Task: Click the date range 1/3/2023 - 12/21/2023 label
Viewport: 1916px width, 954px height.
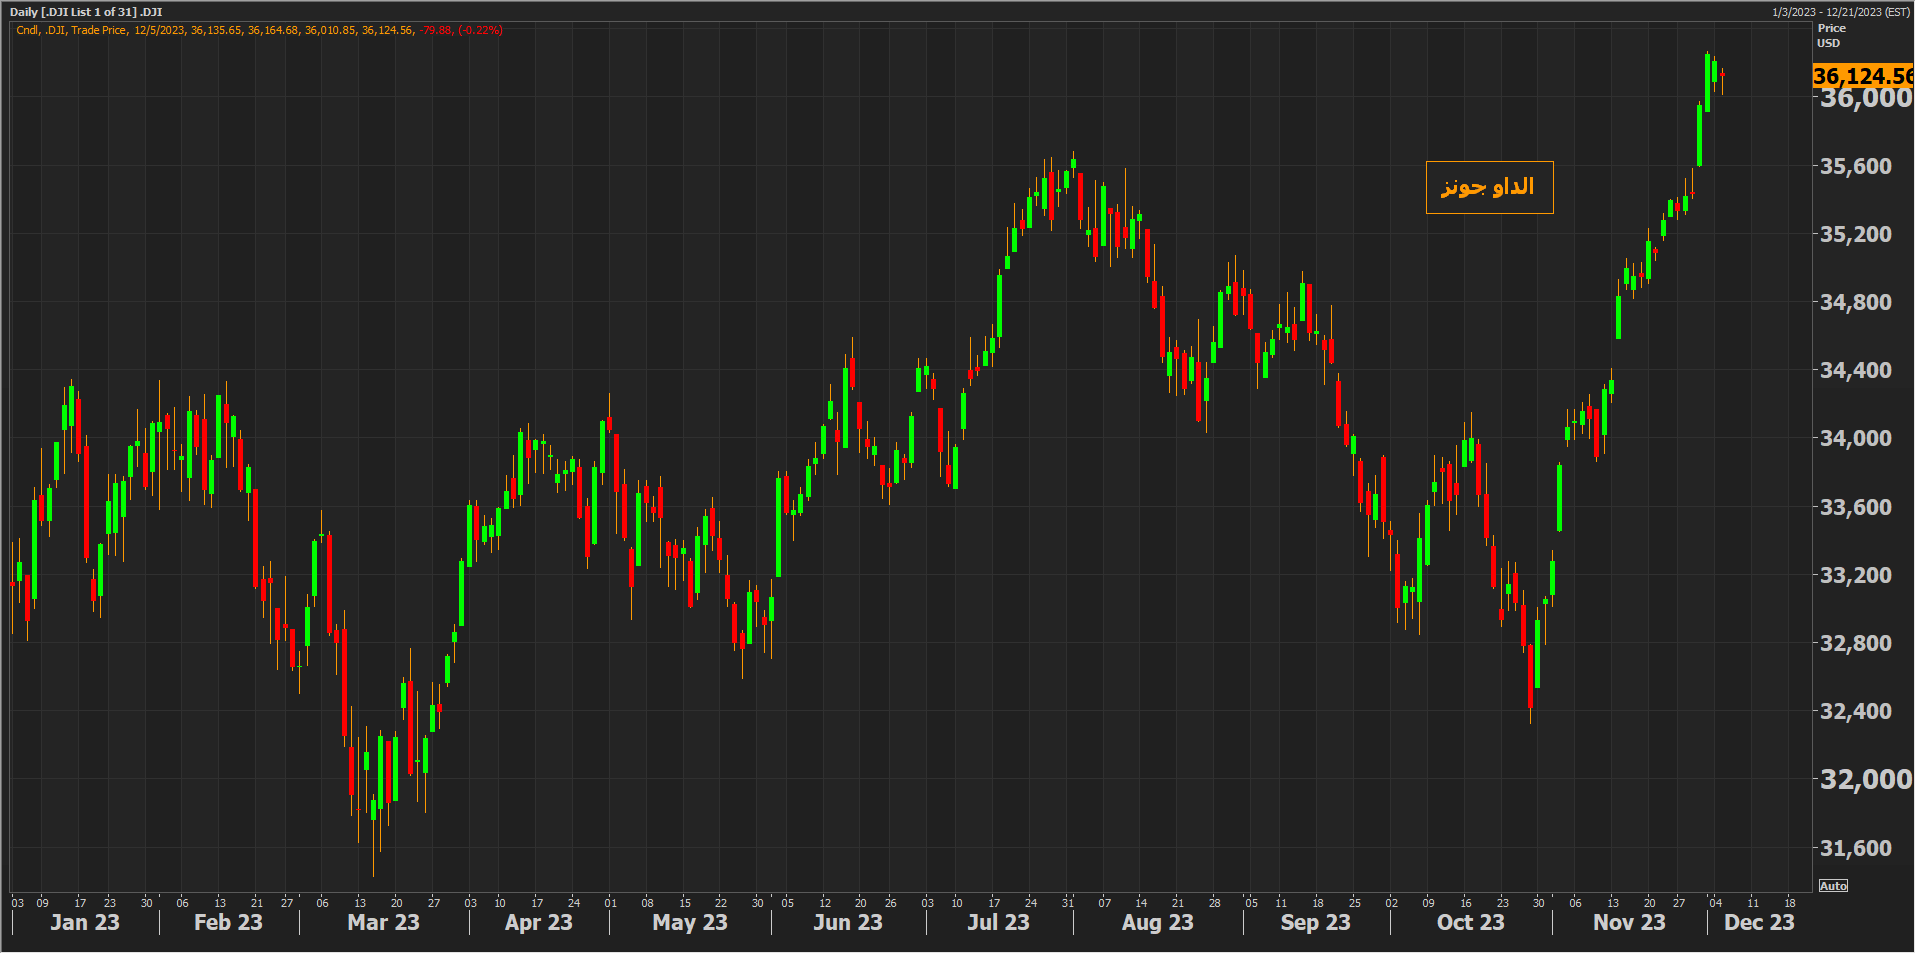Action: coord(1840,12)
